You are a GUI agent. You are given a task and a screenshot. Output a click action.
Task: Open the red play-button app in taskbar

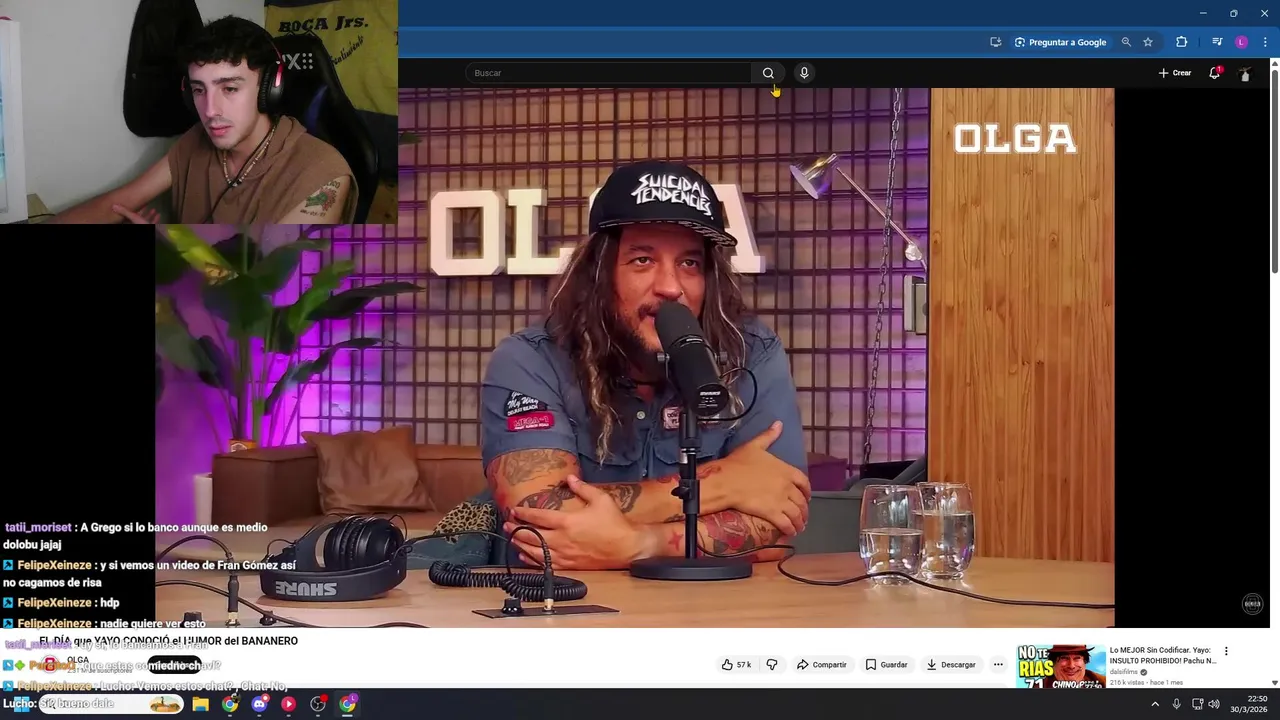[288, 704]
